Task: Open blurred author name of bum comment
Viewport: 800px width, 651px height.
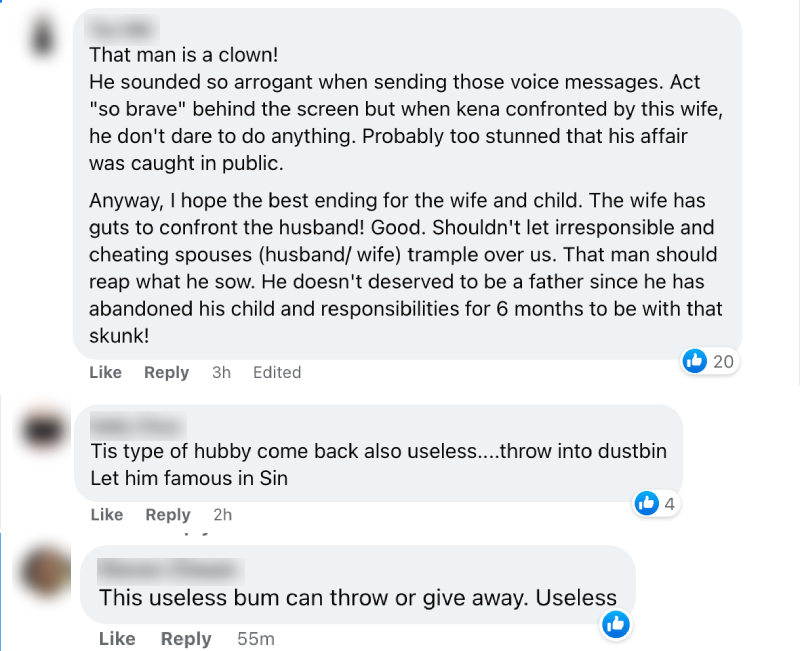Action: 170,569
